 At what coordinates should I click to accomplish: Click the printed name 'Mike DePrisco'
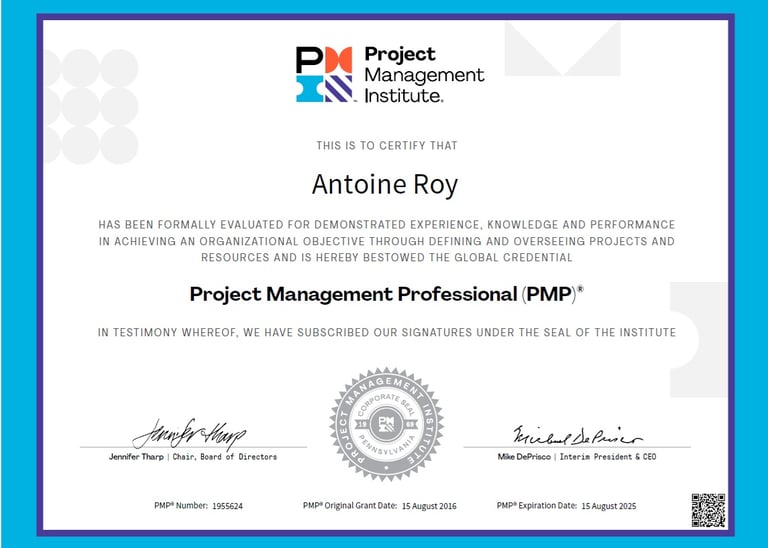524,457
